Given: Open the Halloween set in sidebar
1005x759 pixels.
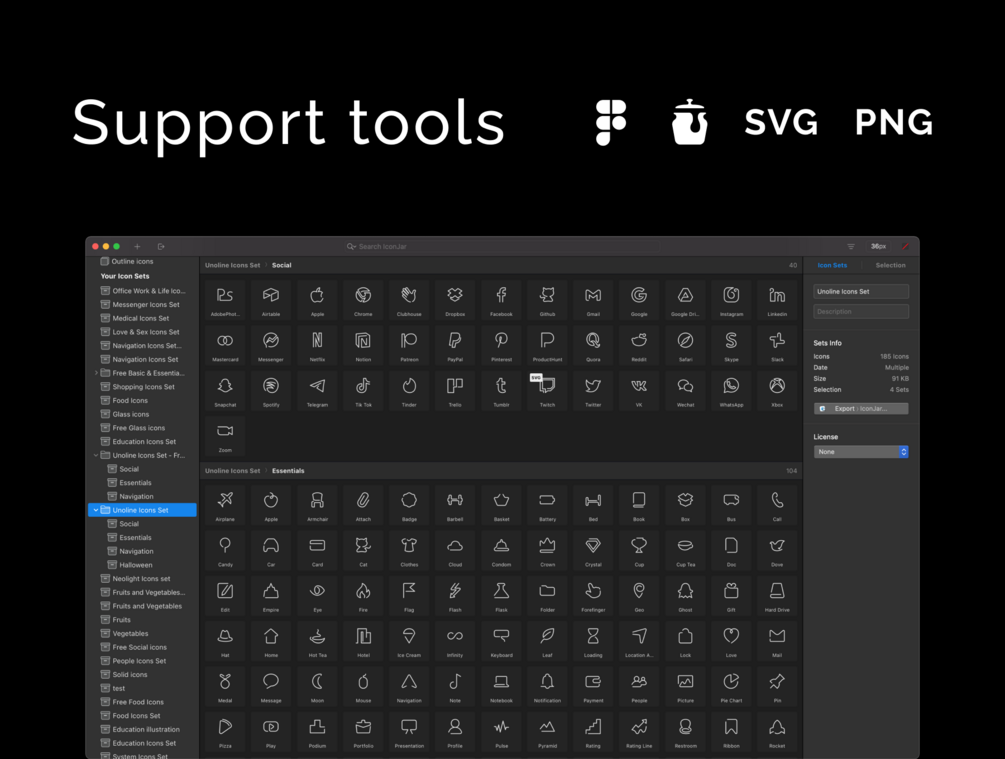Looking at the screenshot, I should pos(136,565).
